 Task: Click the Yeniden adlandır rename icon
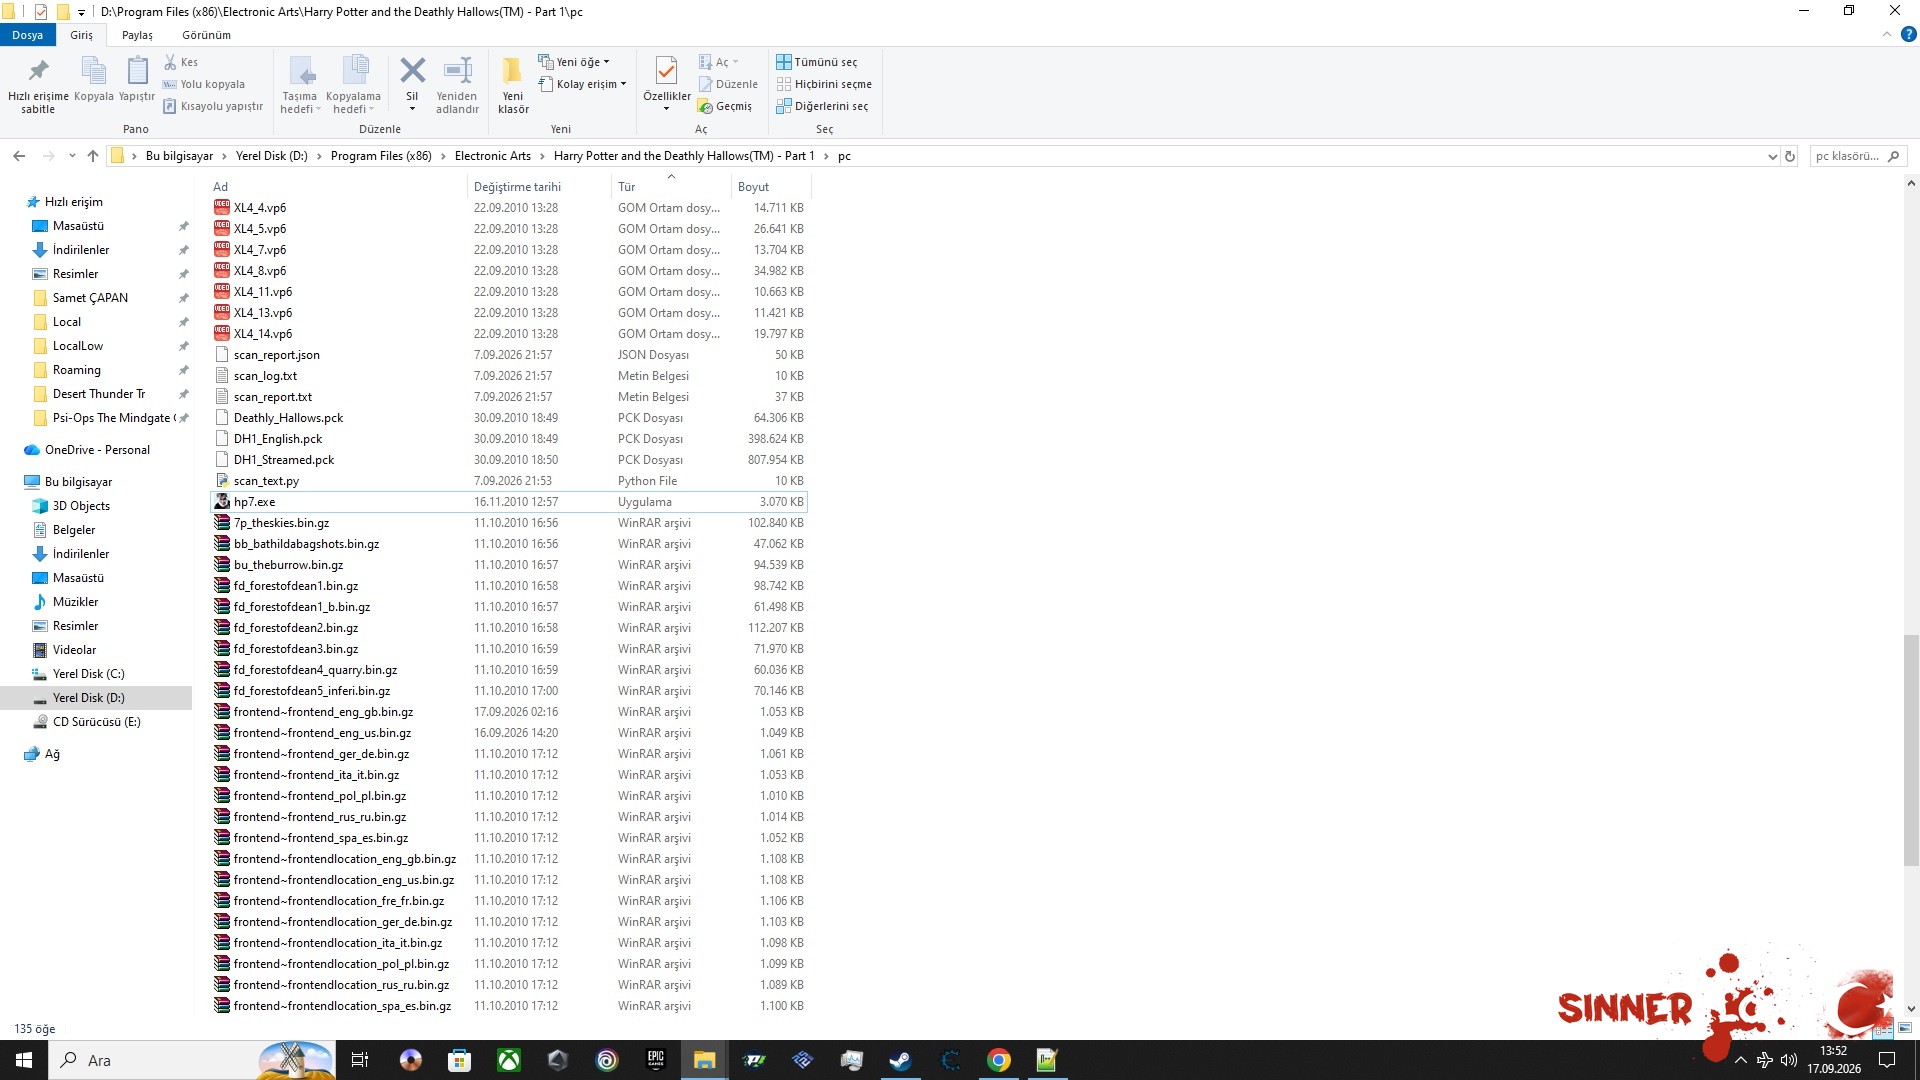458,71
